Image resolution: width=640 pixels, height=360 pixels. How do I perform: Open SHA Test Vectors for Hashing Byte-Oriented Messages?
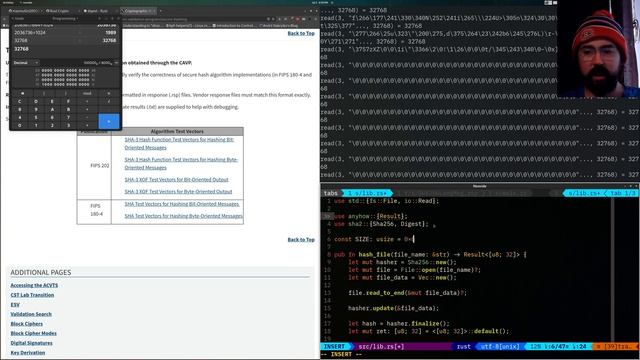(183, 216)
